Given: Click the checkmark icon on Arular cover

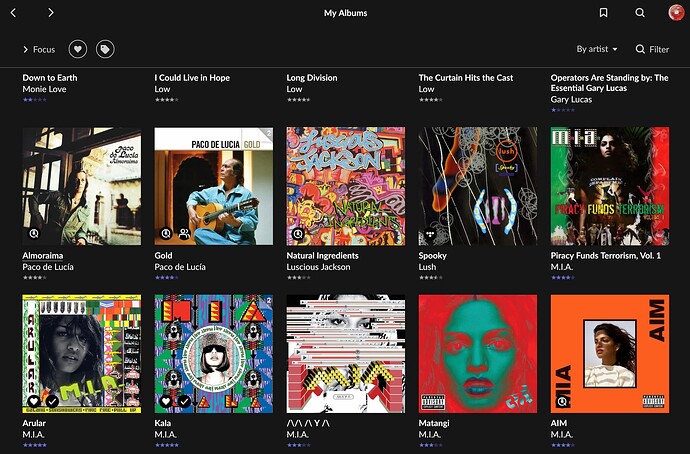Looking at the screenshot, I should 52,401.
